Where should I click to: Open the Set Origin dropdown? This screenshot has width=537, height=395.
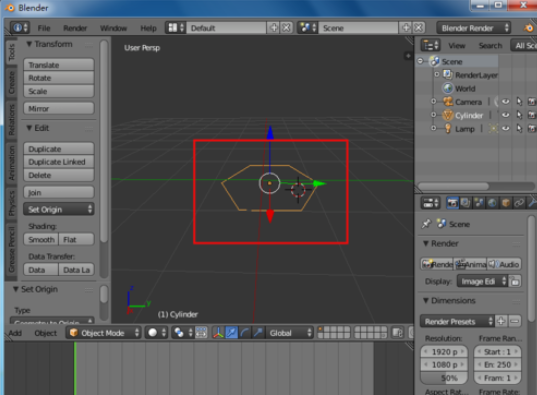59,209
